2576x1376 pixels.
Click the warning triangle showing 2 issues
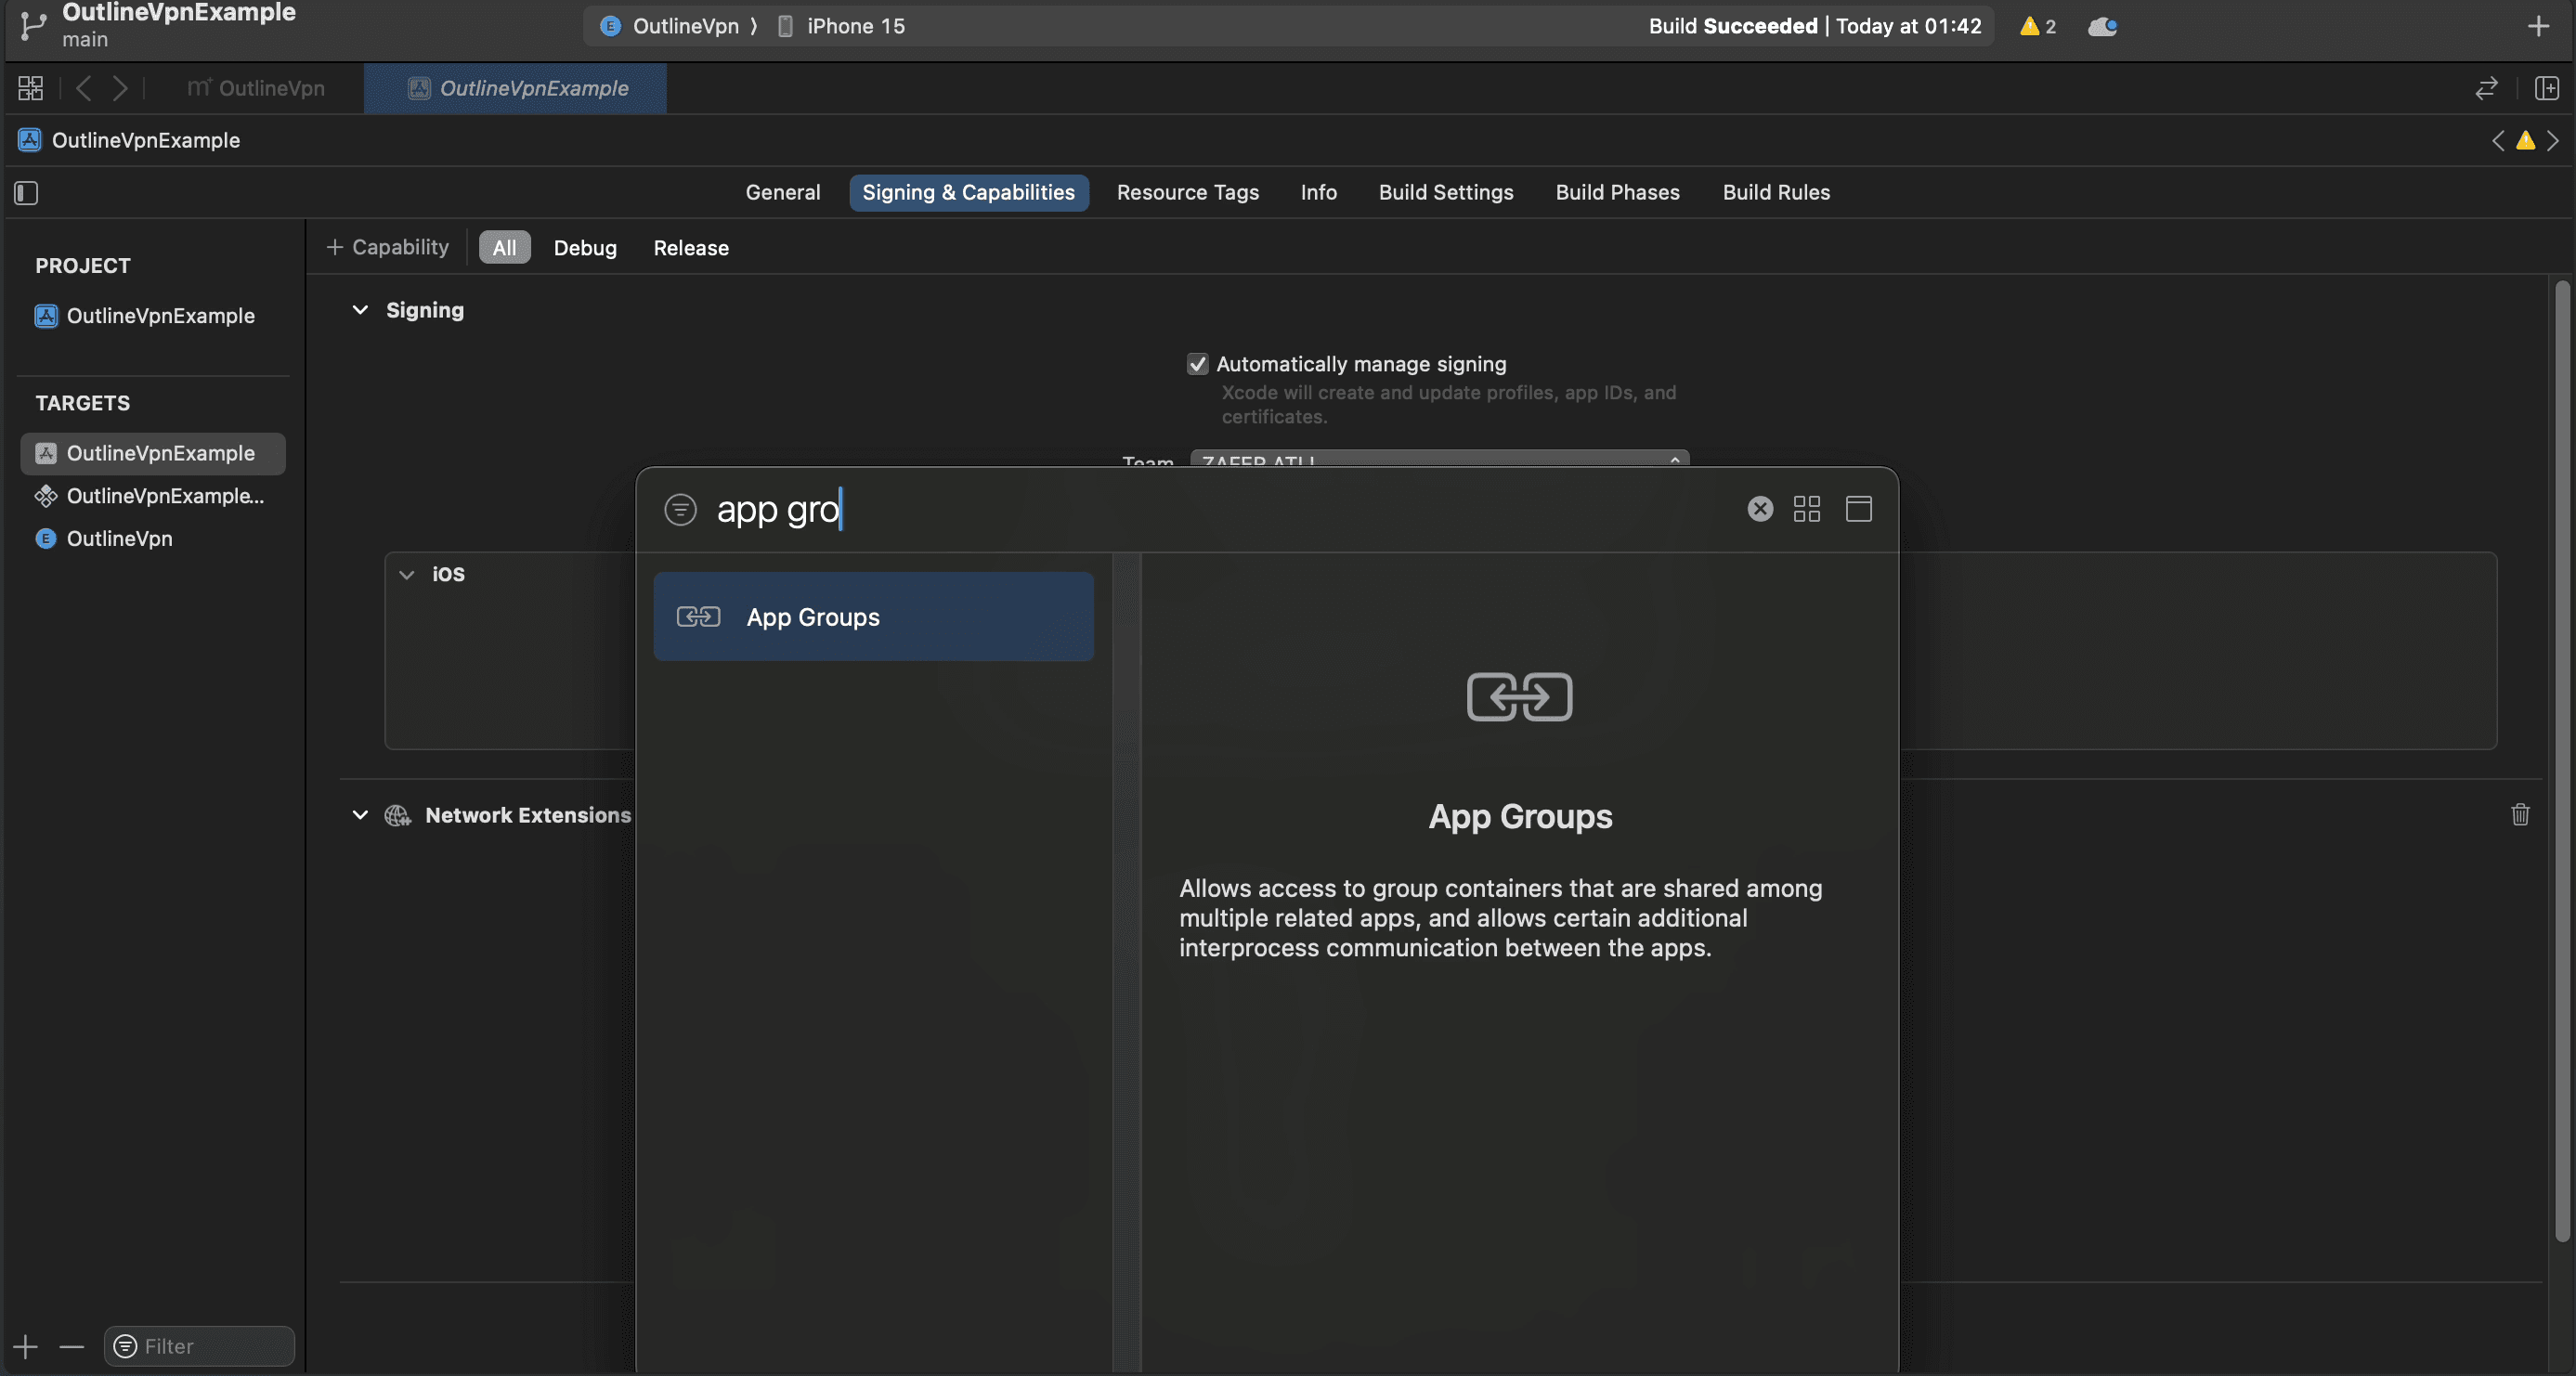pyautogui.click(x=2037, y=26)
